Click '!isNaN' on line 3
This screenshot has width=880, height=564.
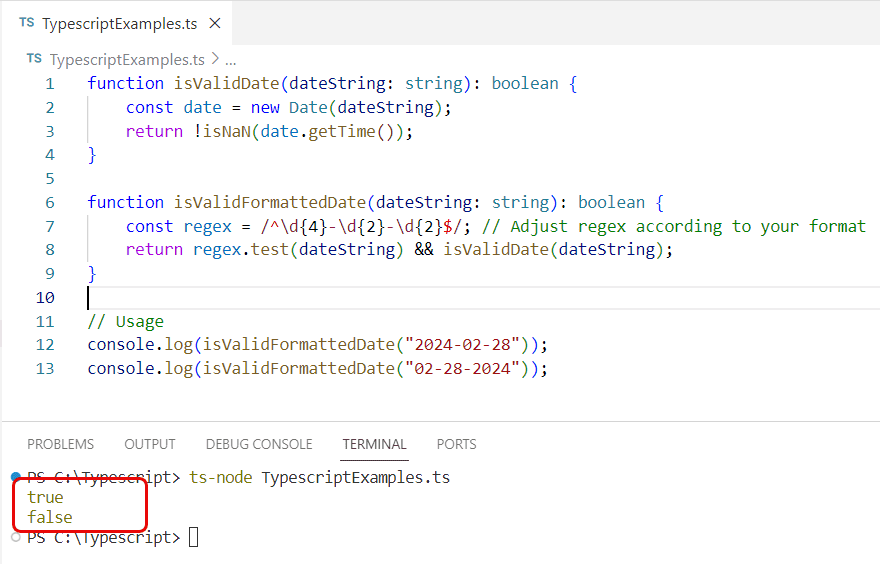tap(222, 131)
